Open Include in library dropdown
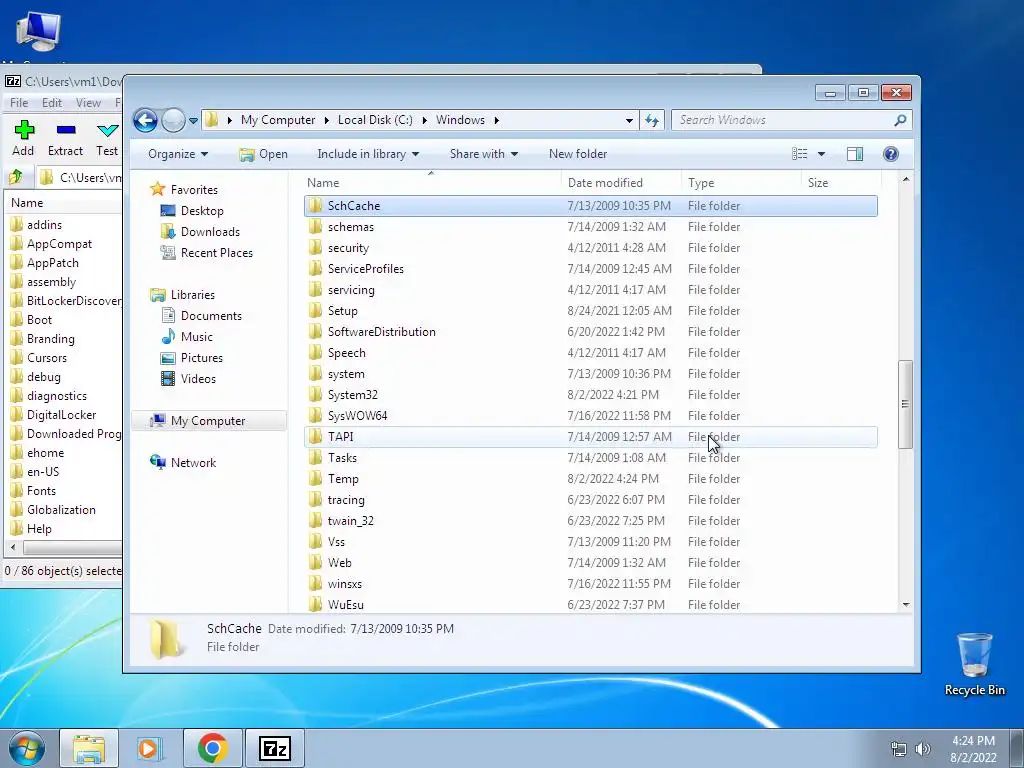Viewport: 1024px width, 768px height. point(368,154)
